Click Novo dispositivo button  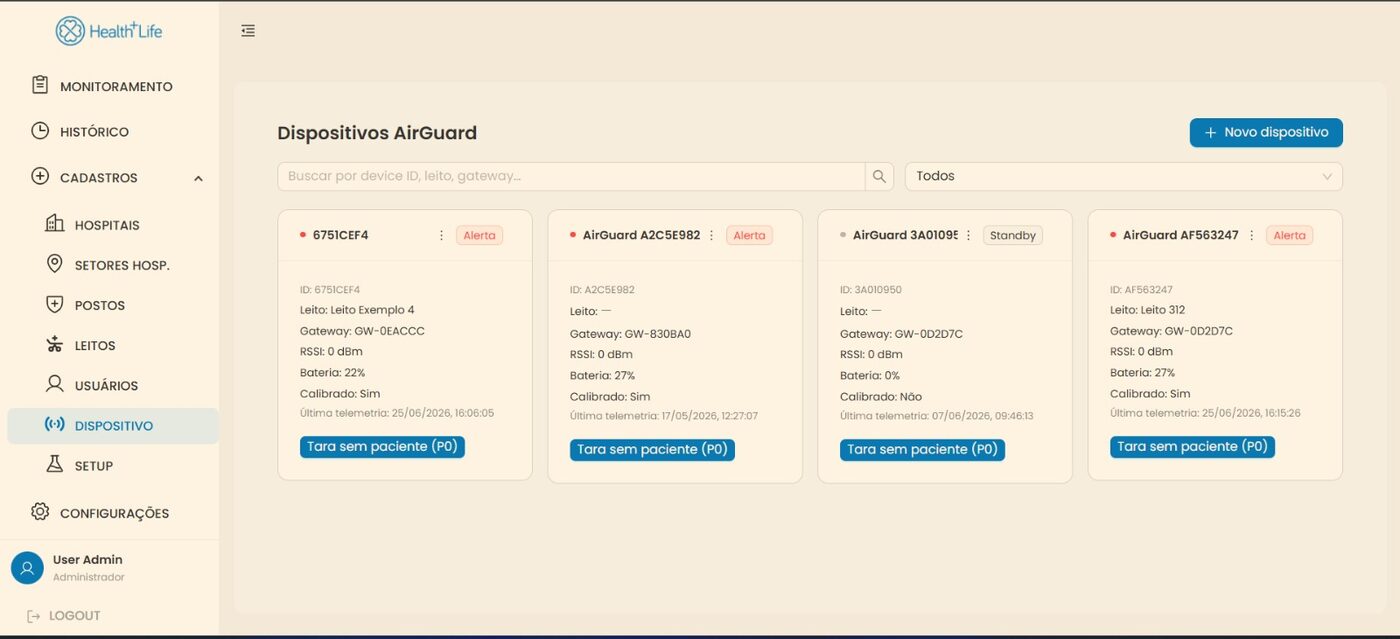[x=1265, y=132]
